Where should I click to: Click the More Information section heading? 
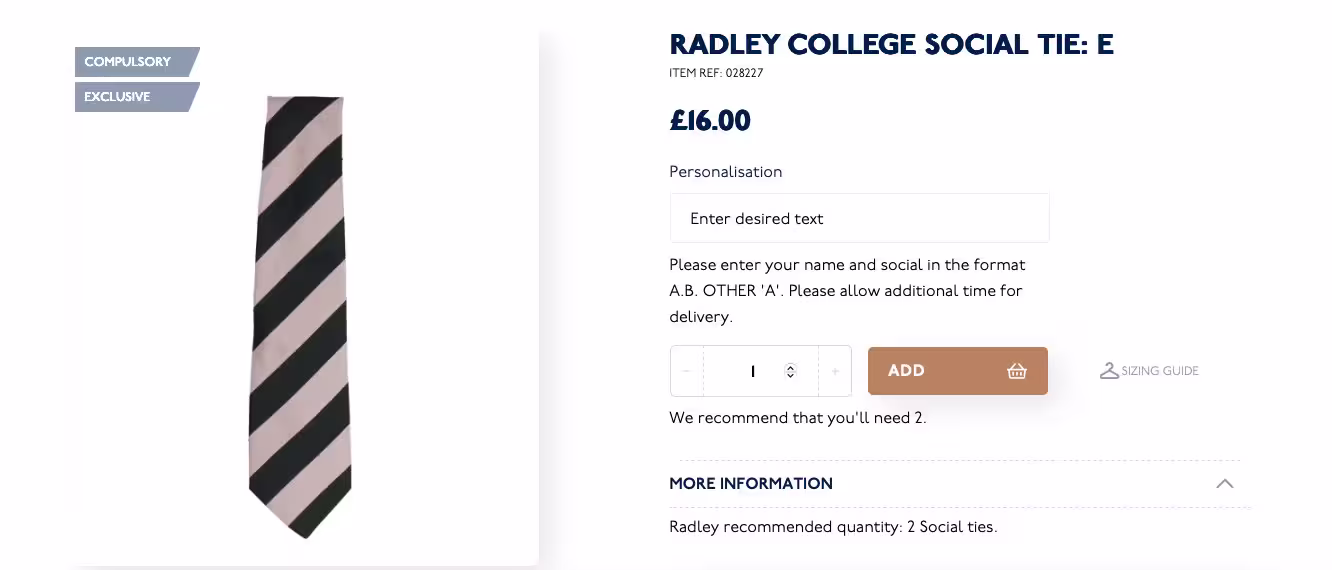(x=751, y=484)
